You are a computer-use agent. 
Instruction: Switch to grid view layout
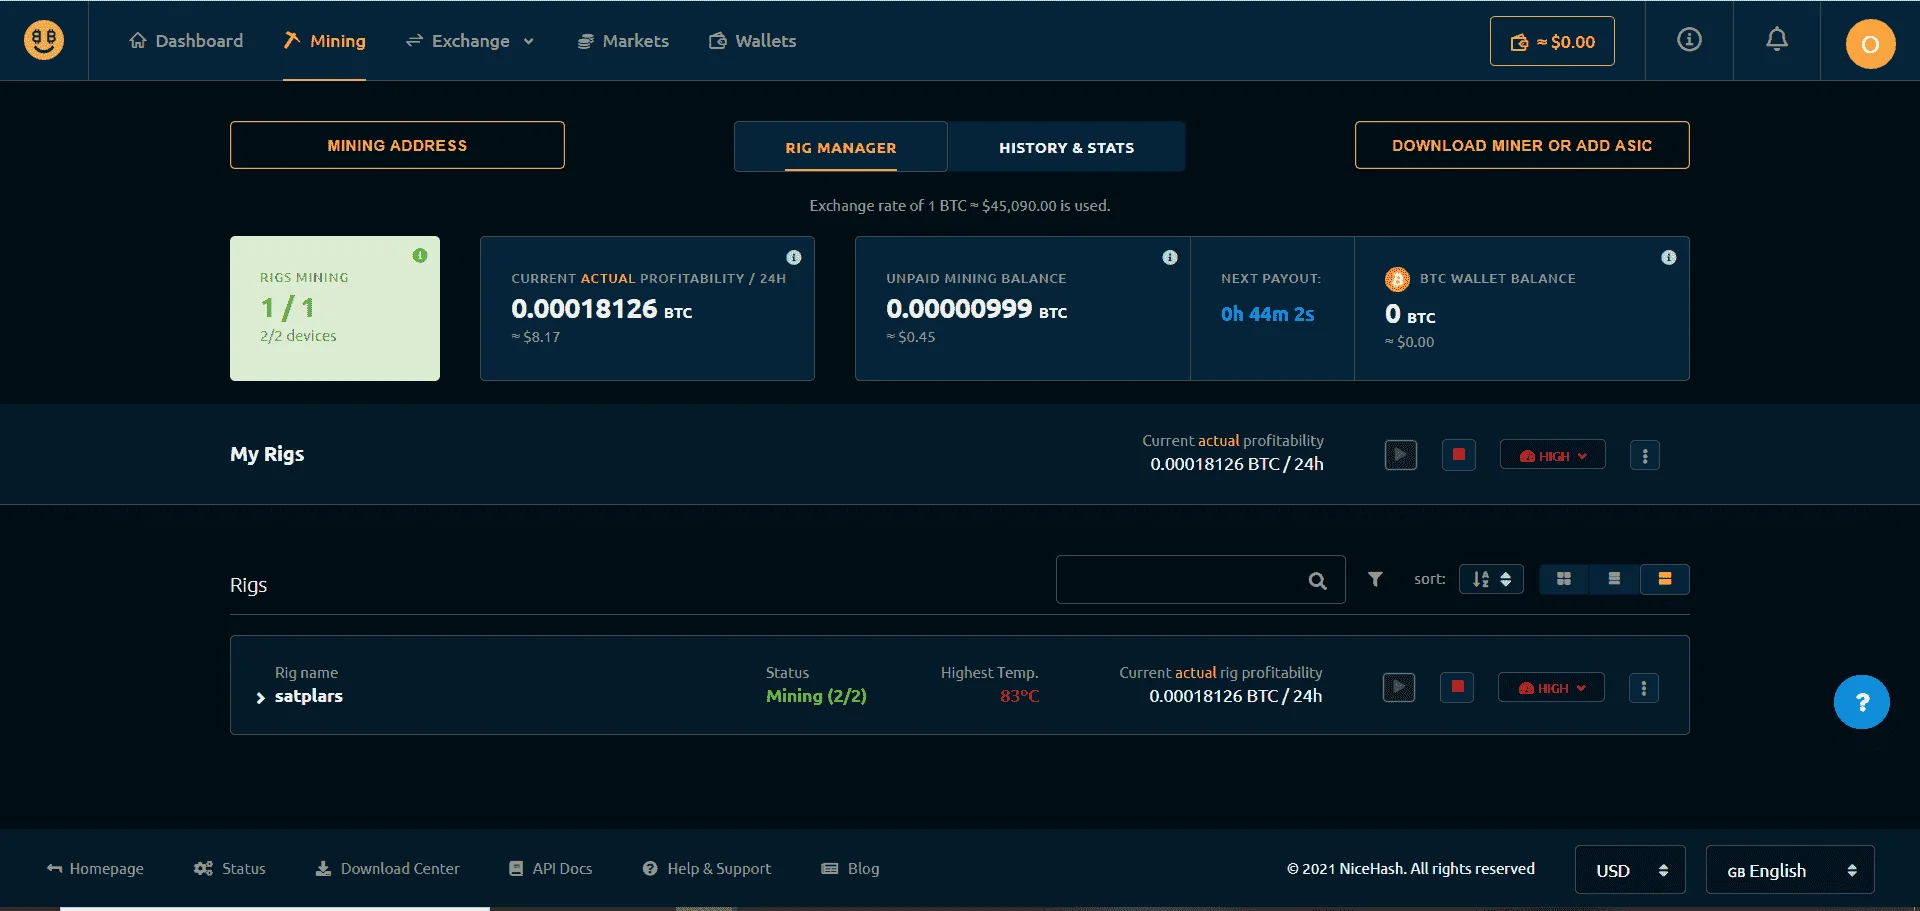tap(1564, 579)
